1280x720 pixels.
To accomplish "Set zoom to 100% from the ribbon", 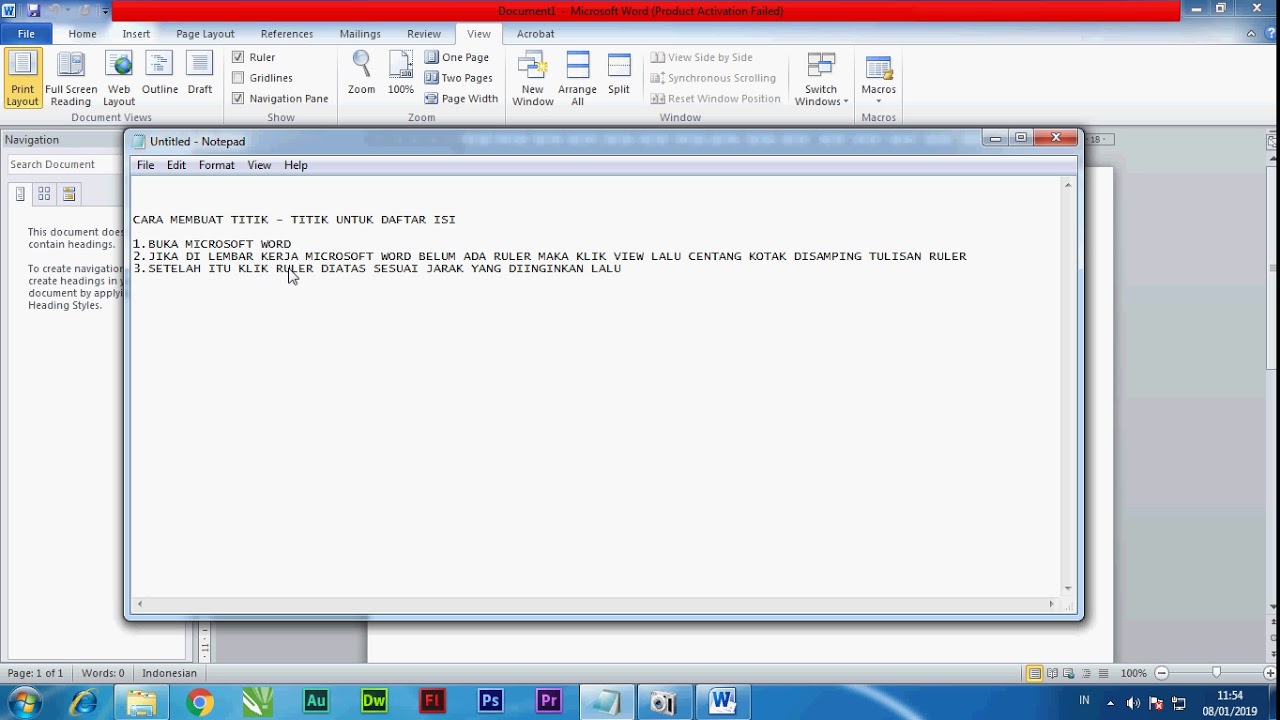I will (401, 74).
